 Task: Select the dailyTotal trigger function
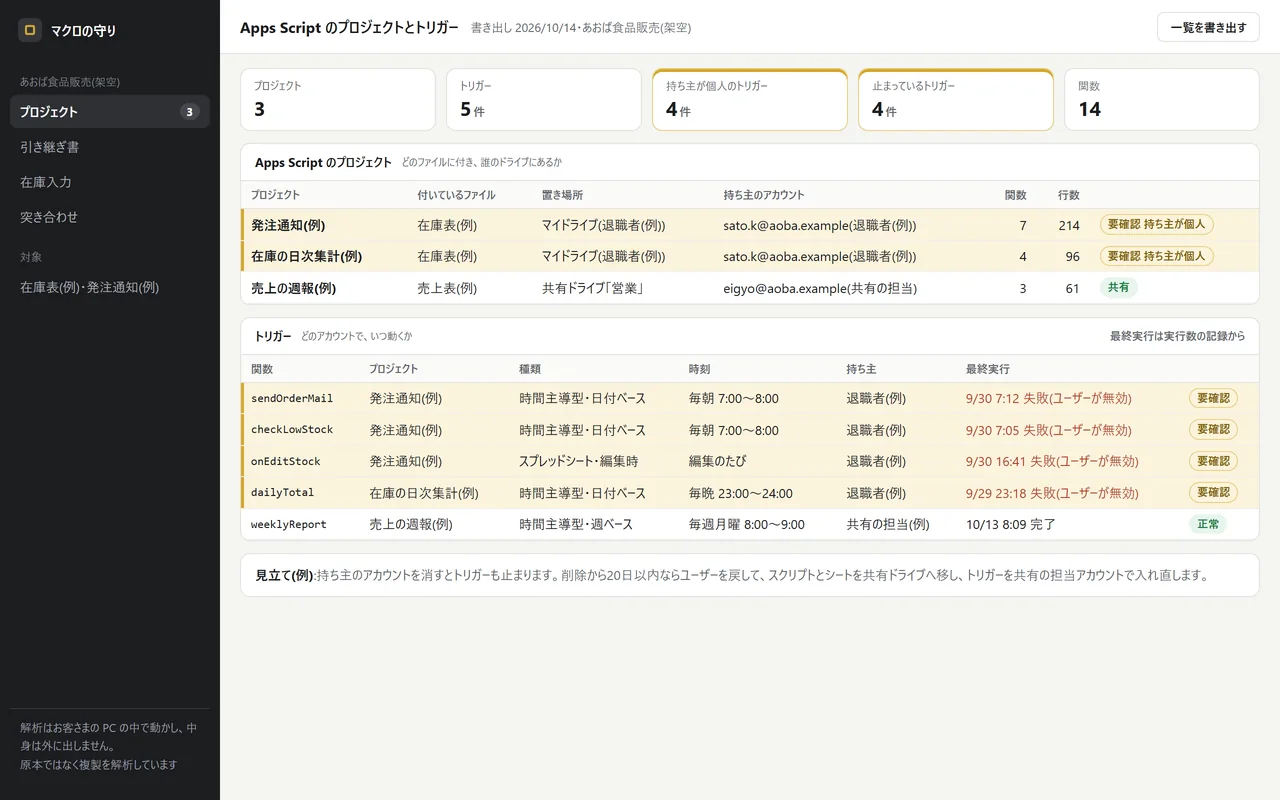coord(282,493)
